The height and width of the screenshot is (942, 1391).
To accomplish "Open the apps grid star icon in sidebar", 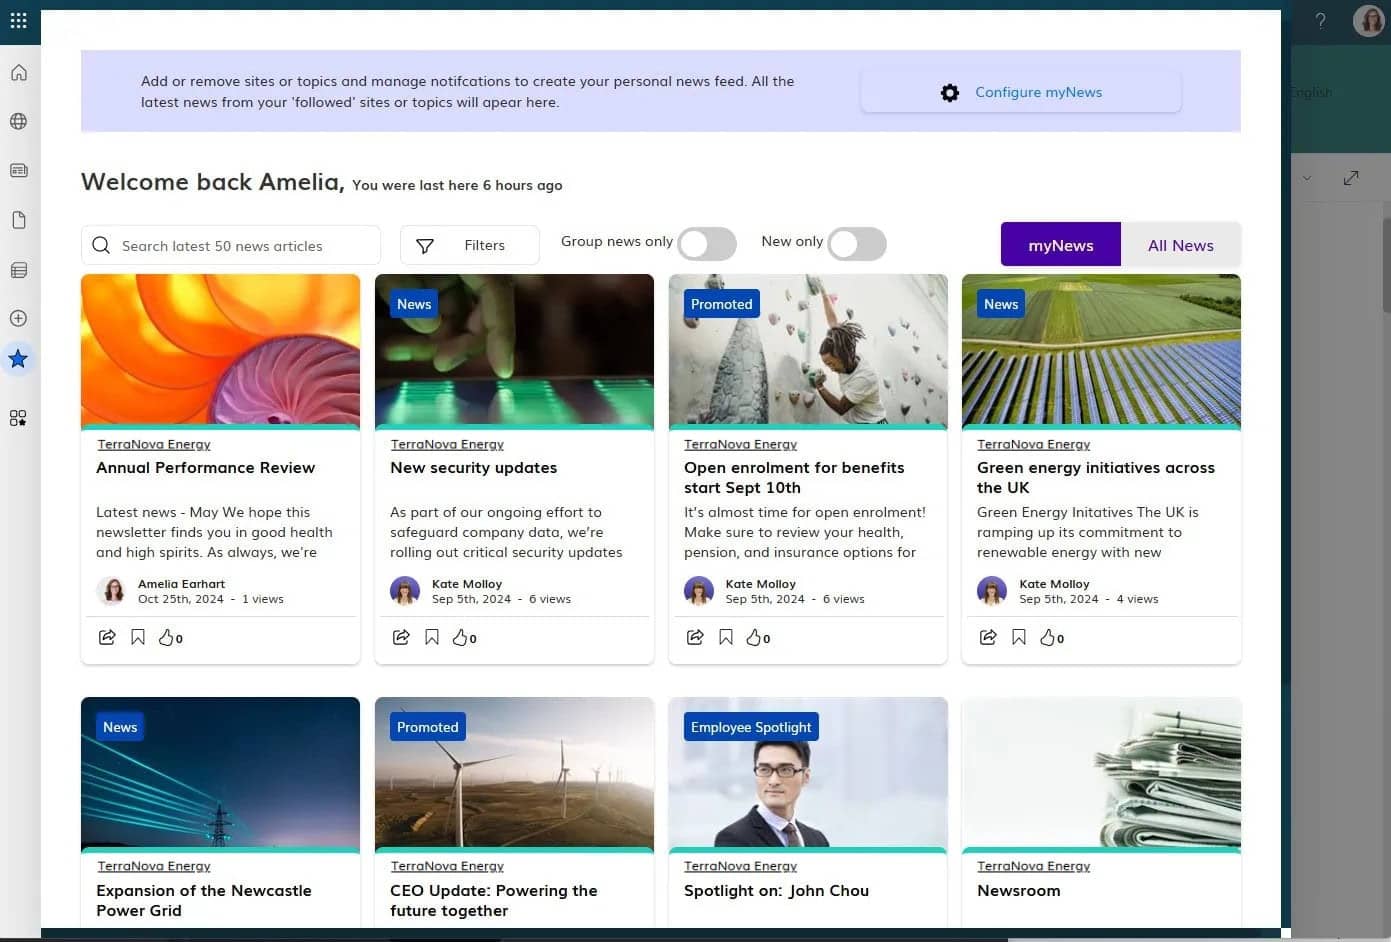I will click(19, 418).
